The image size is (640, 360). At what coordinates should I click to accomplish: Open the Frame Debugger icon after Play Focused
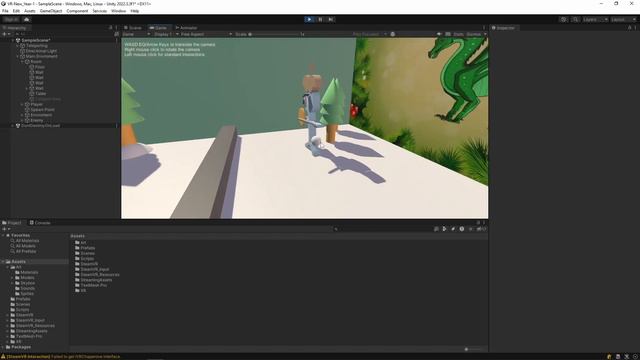[393, 34]
